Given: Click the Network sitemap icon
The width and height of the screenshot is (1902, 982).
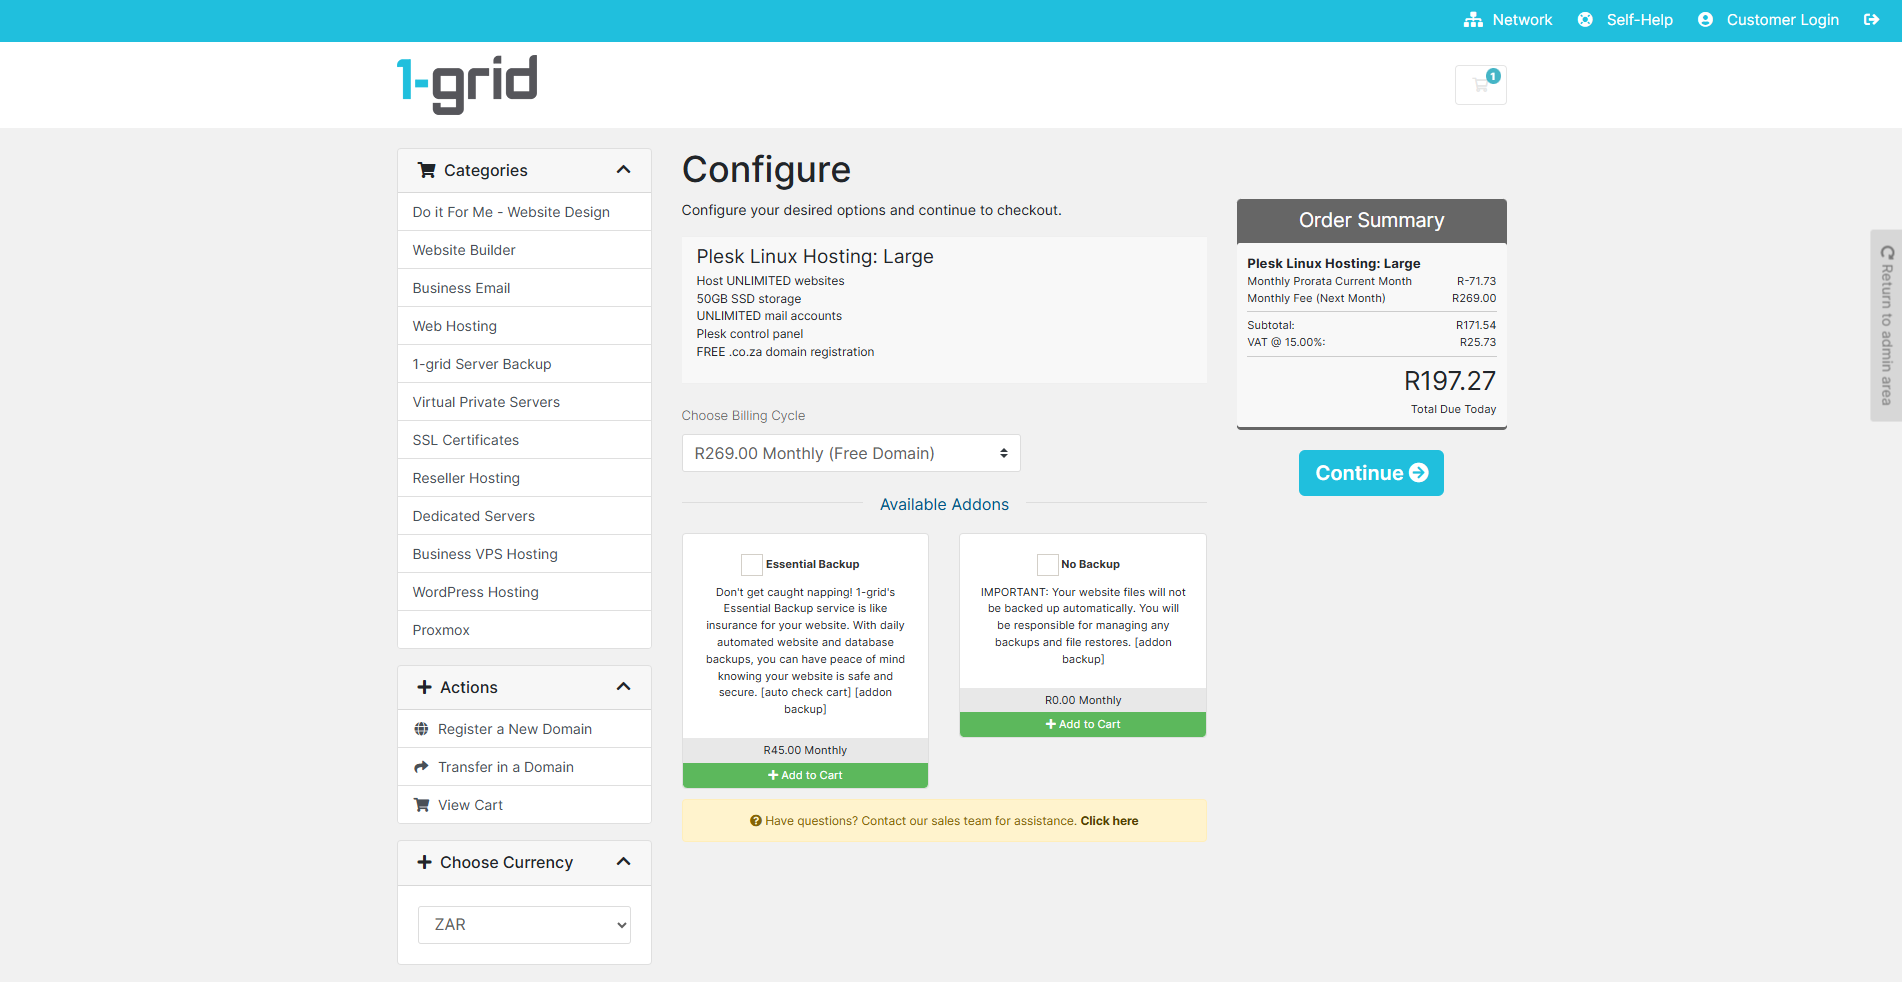Looking at the screenshot, I should [1473, 20].
